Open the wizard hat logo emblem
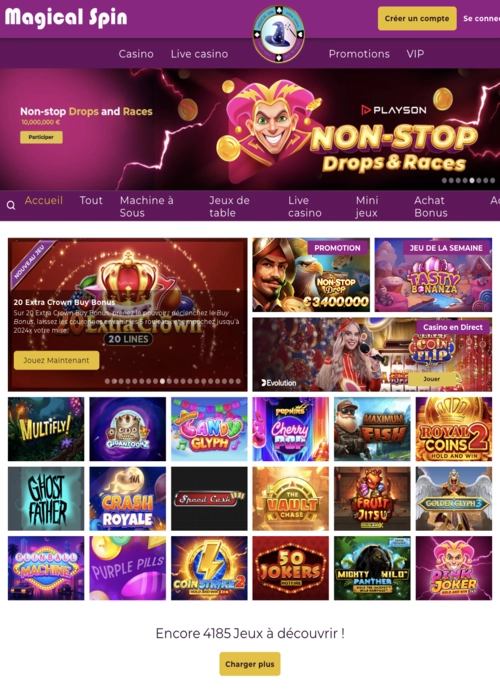Screen dimensions: 500x700 279,34
